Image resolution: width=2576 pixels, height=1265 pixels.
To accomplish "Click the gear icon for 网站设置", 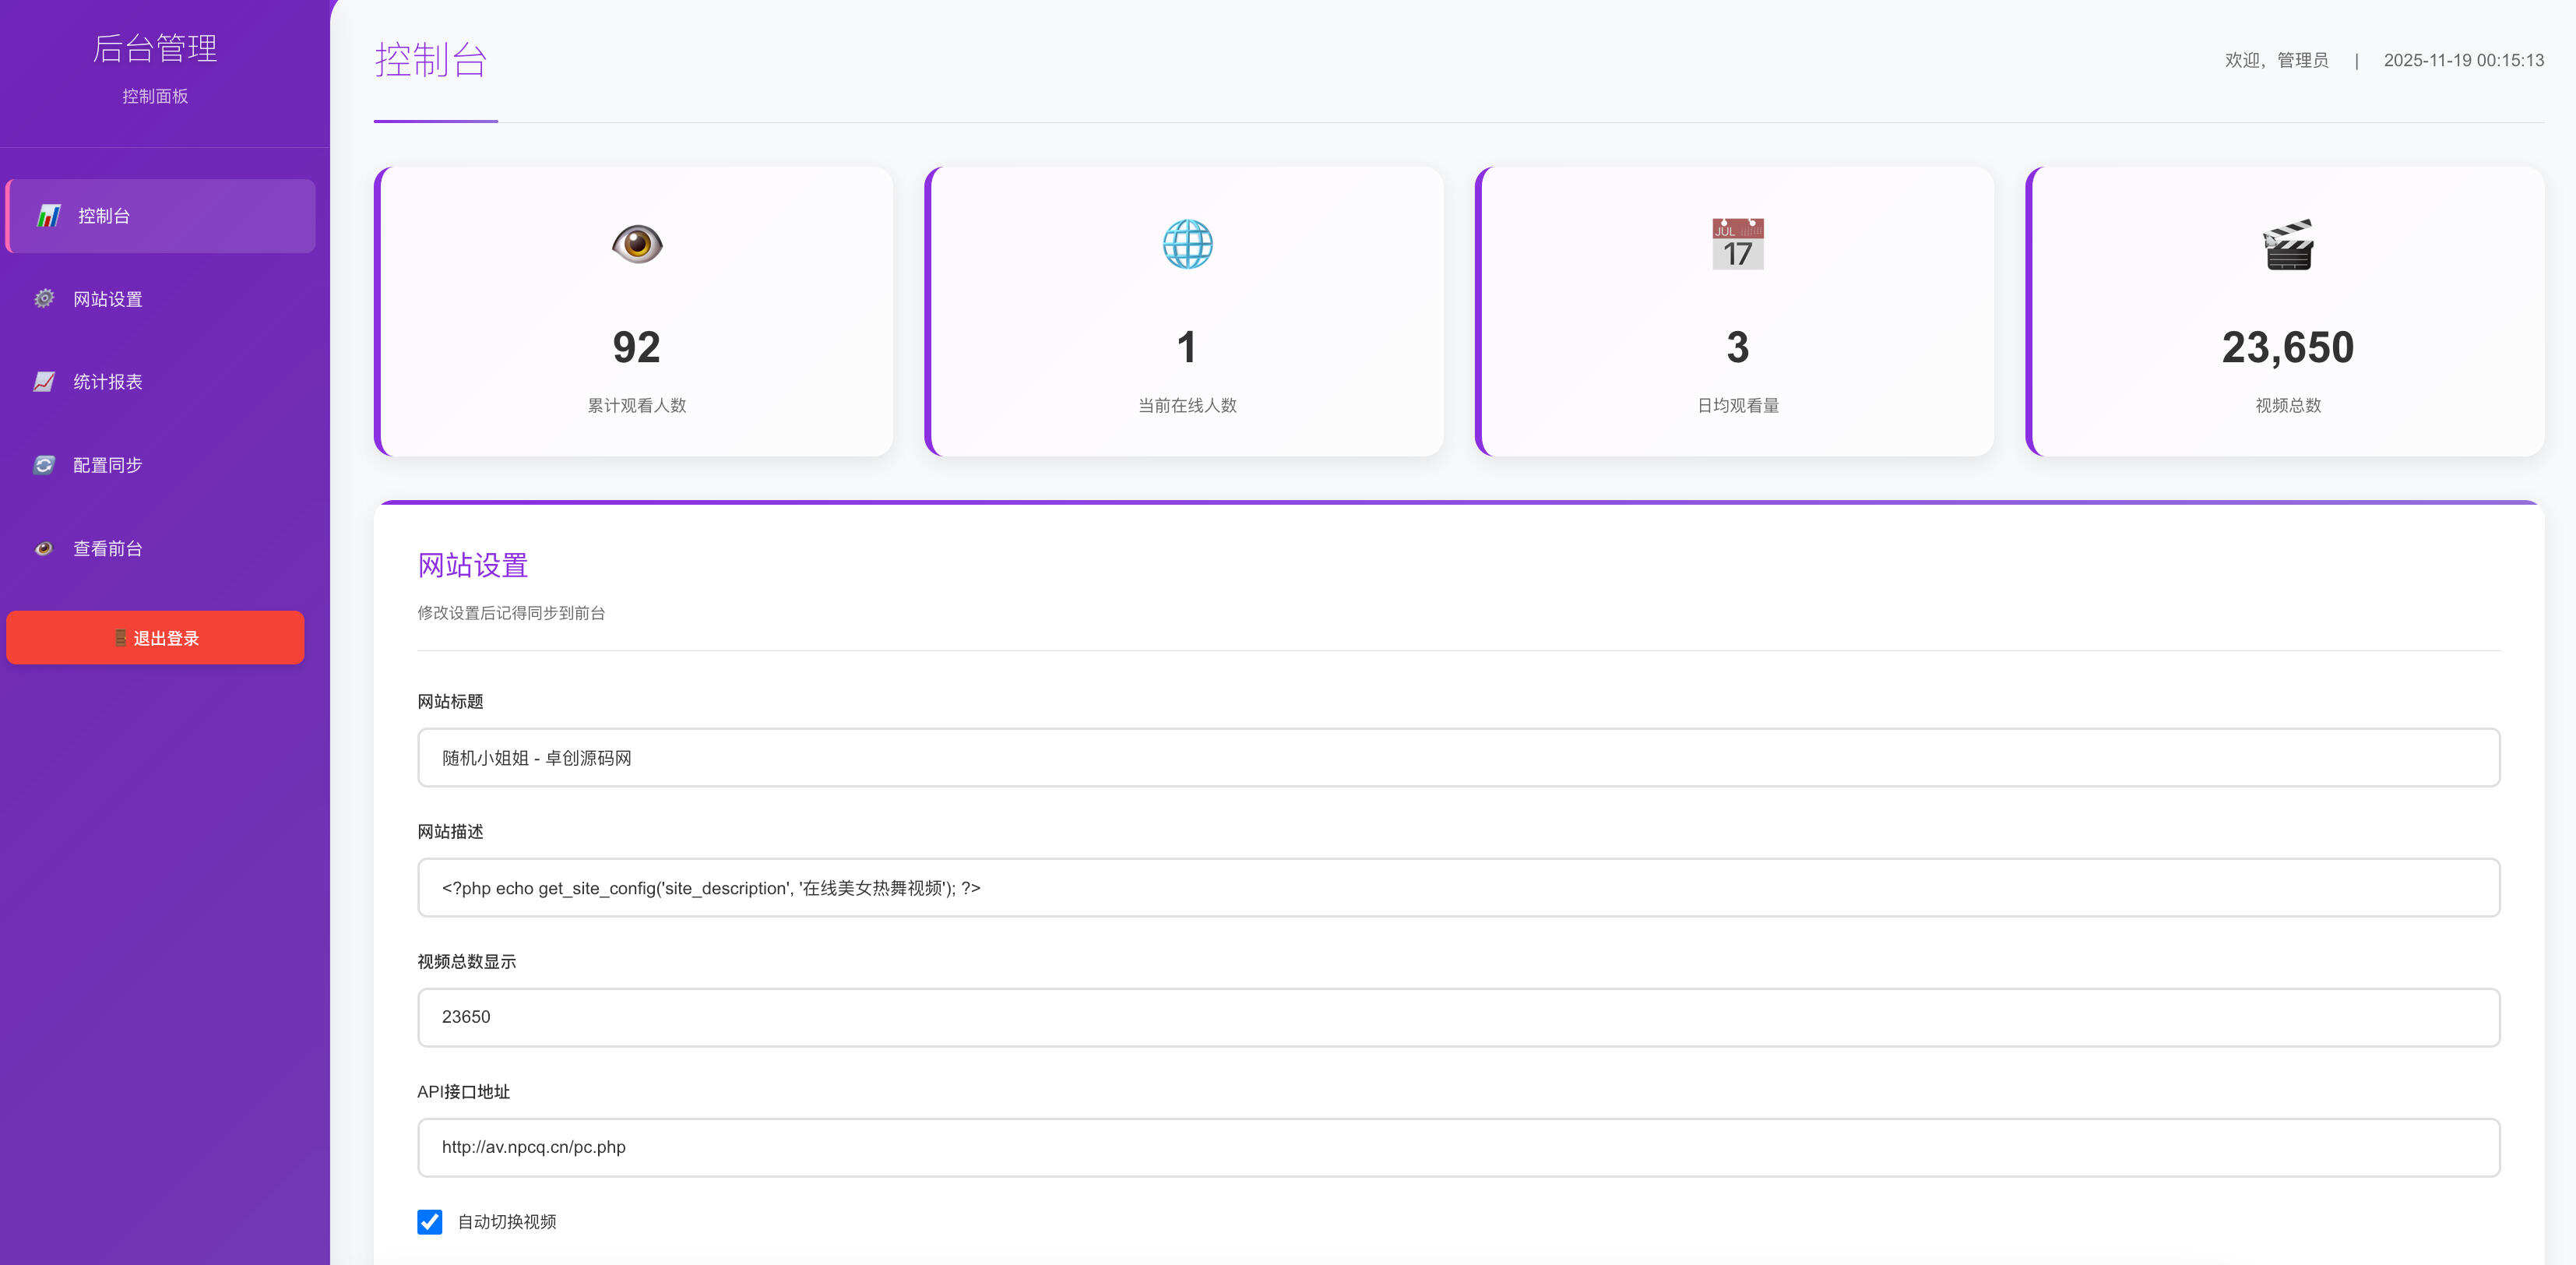I will click(44, 298).
